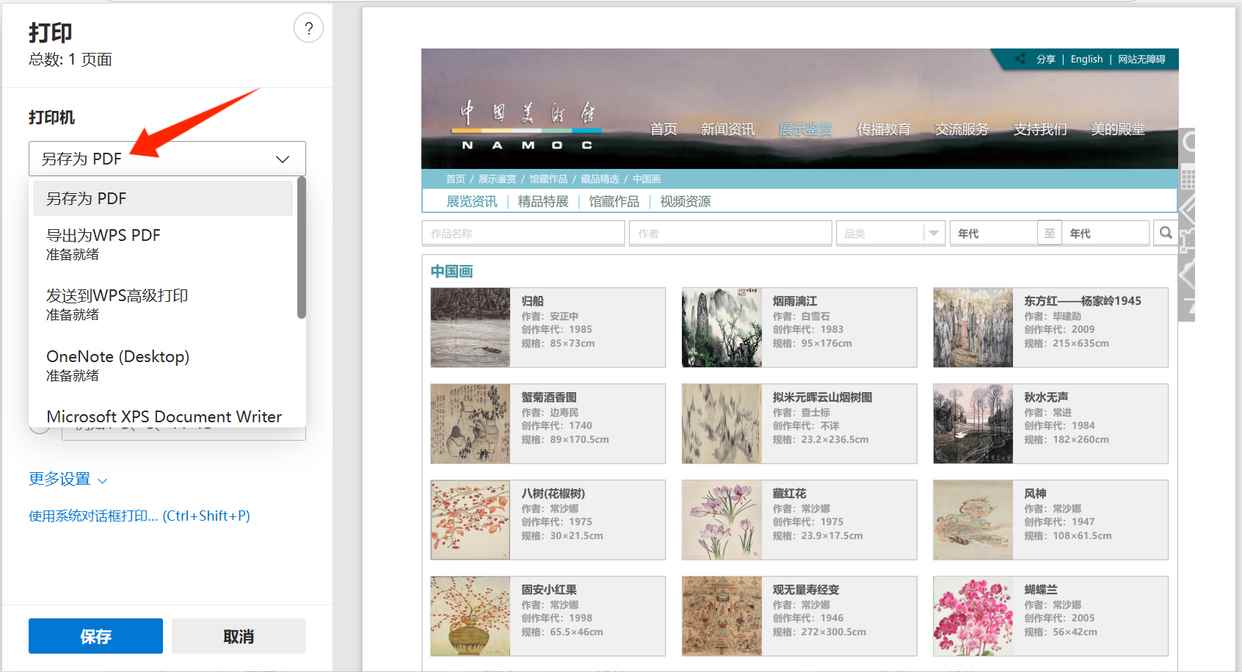Open 使用系统对话框打印 link
Screen dimensions: 1242x672
coord(139,516)
